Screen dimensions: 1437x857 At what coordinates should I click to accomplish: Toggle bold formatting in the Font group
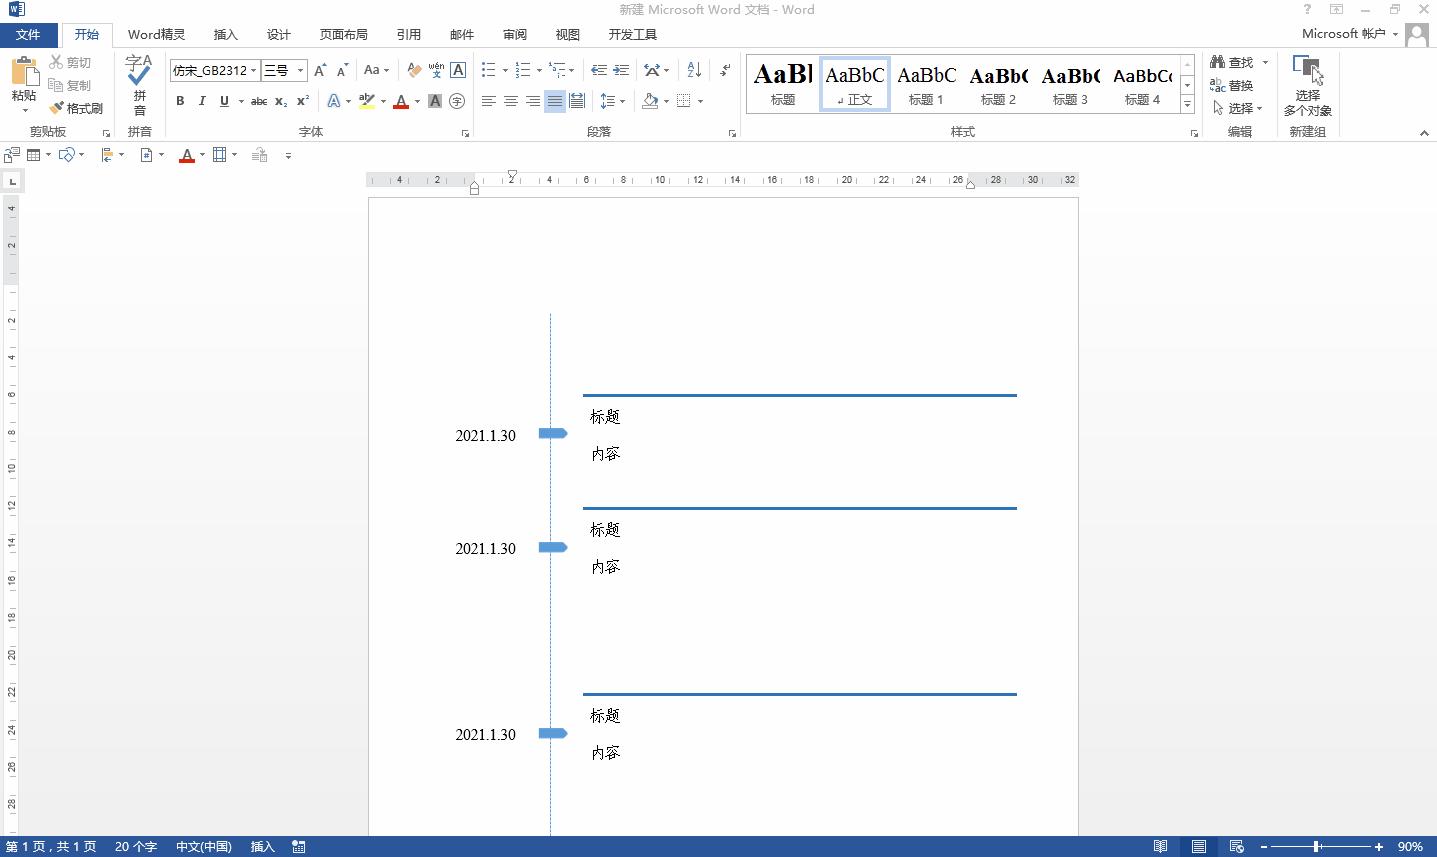[x=180, y=101]
